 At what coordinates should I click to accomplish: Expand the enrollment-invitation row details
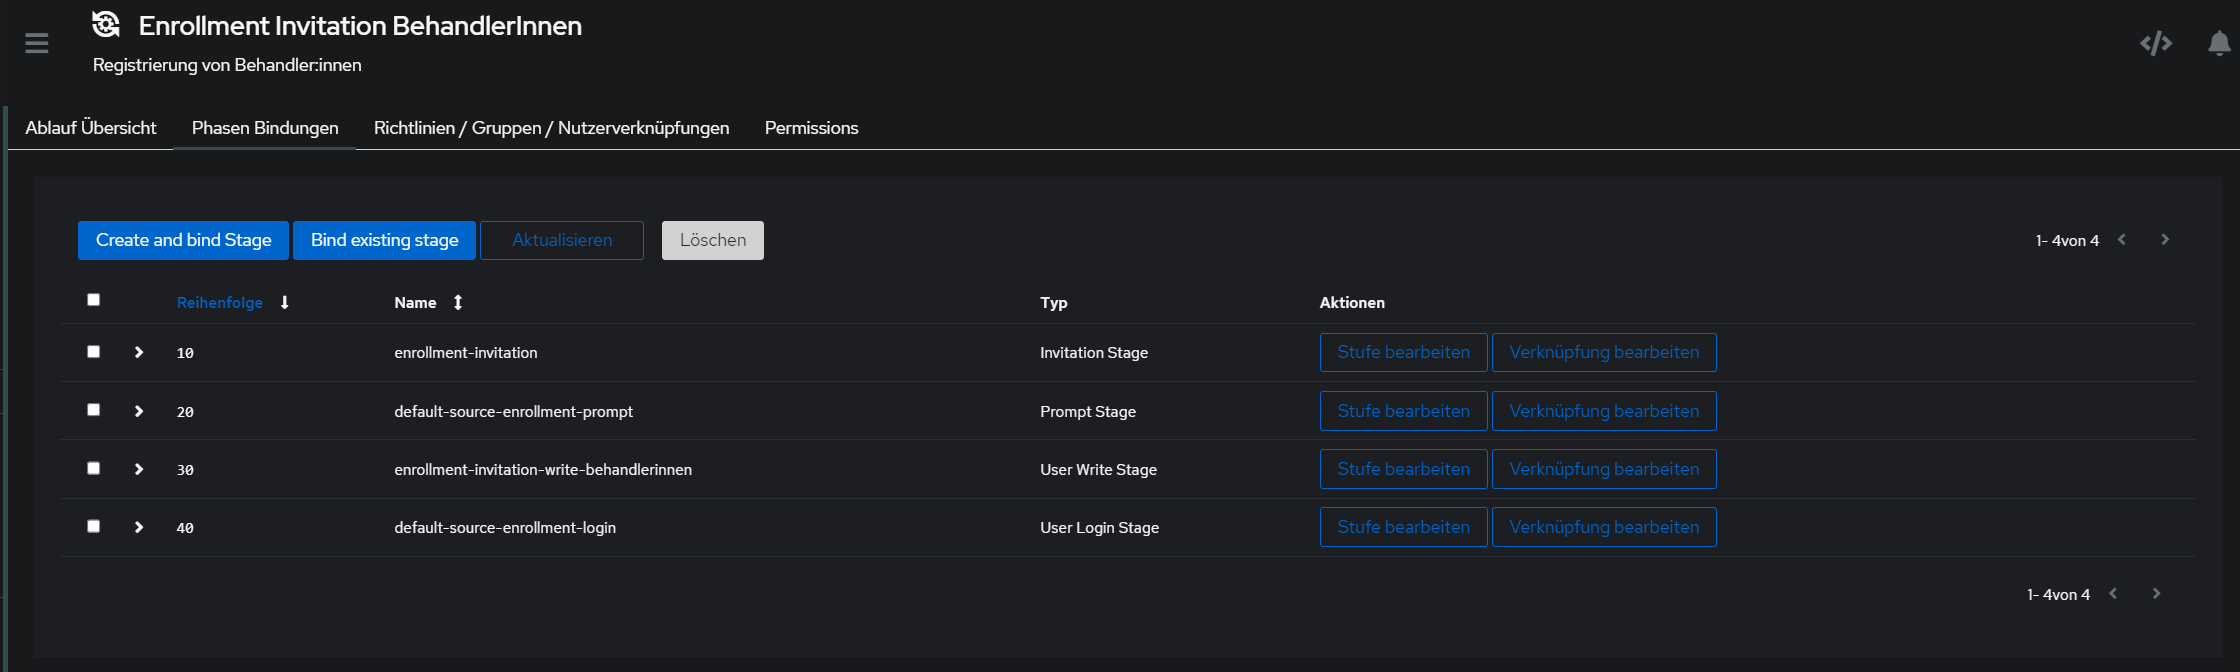tap(139, 353)
